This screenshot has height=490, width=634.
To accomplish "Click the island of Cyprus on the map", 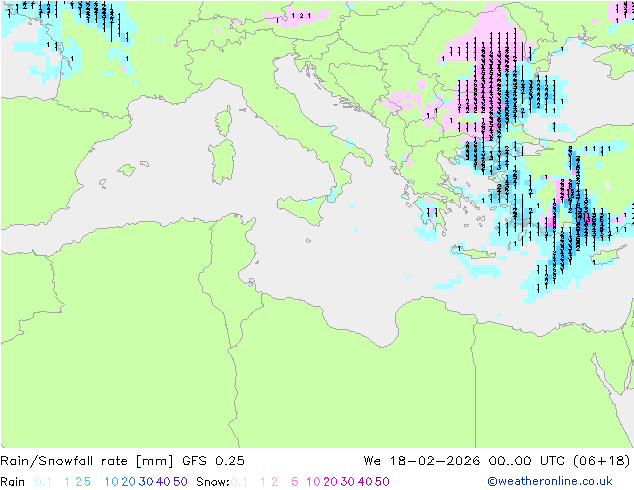I will pos(606,255).
